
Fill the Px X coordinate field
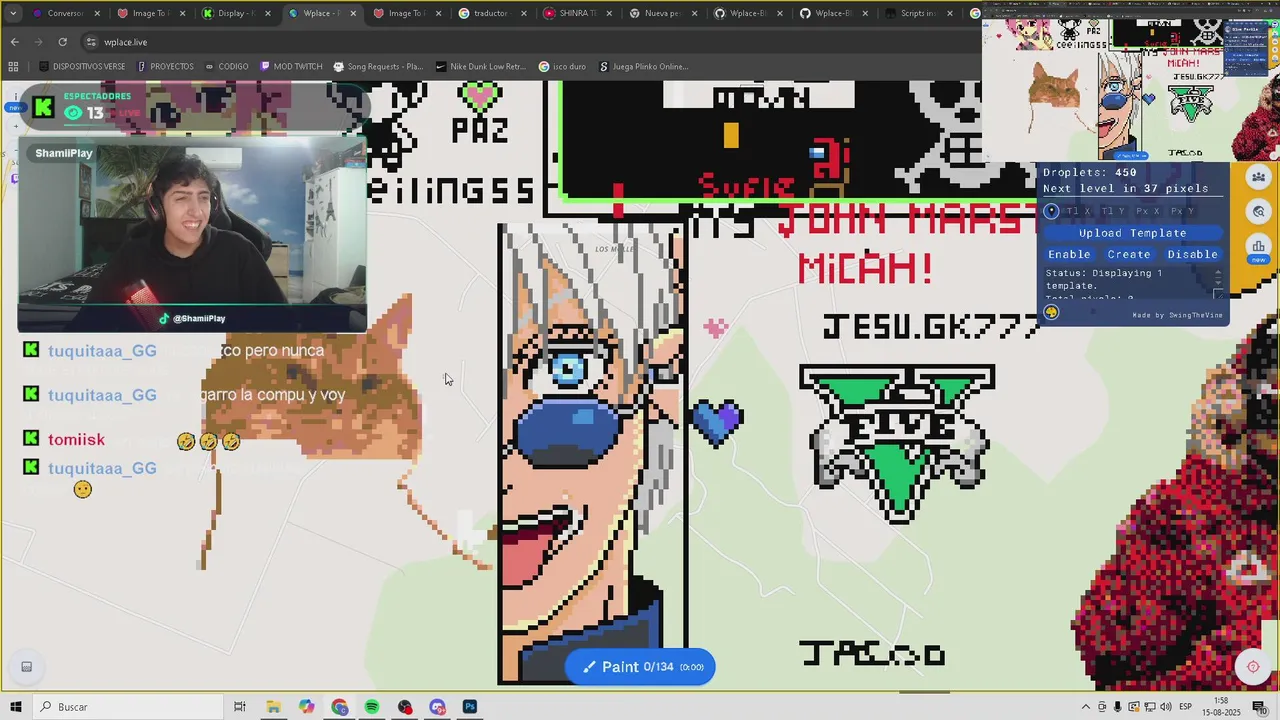tap(1147, 211)
